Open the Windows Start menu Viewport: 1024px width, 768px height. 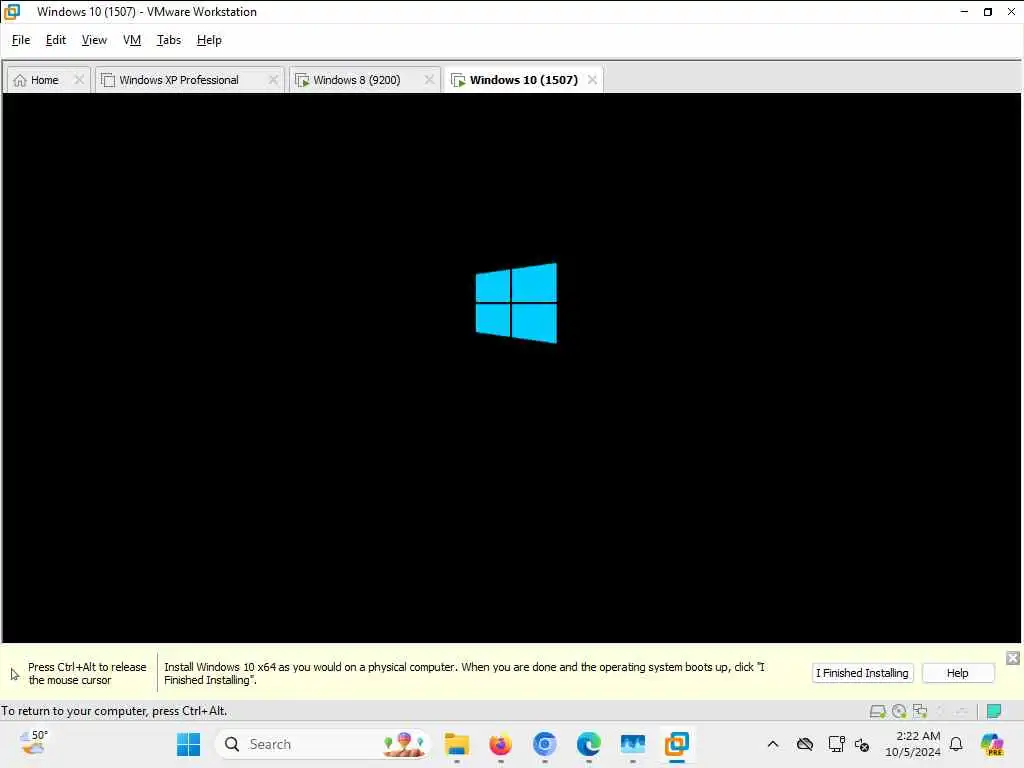click(189, 744)
